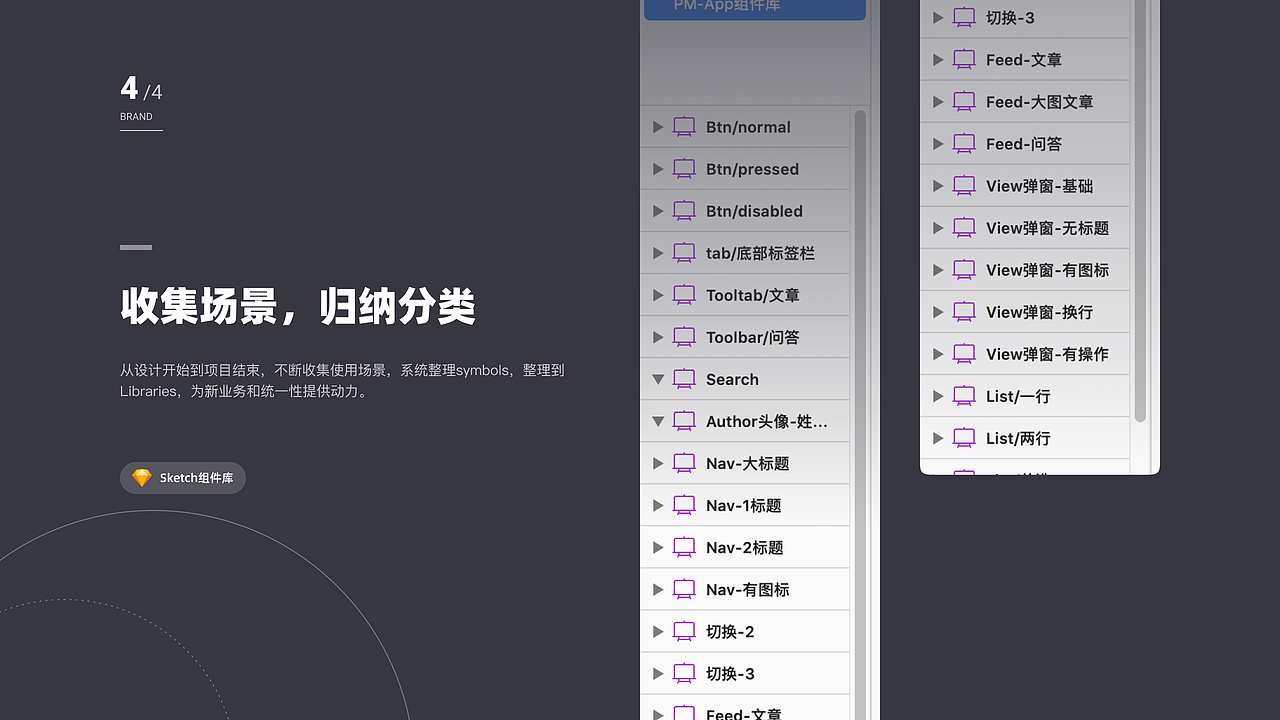
Task: Click the 切换-2 label
Action: click(x=730, y=631)
